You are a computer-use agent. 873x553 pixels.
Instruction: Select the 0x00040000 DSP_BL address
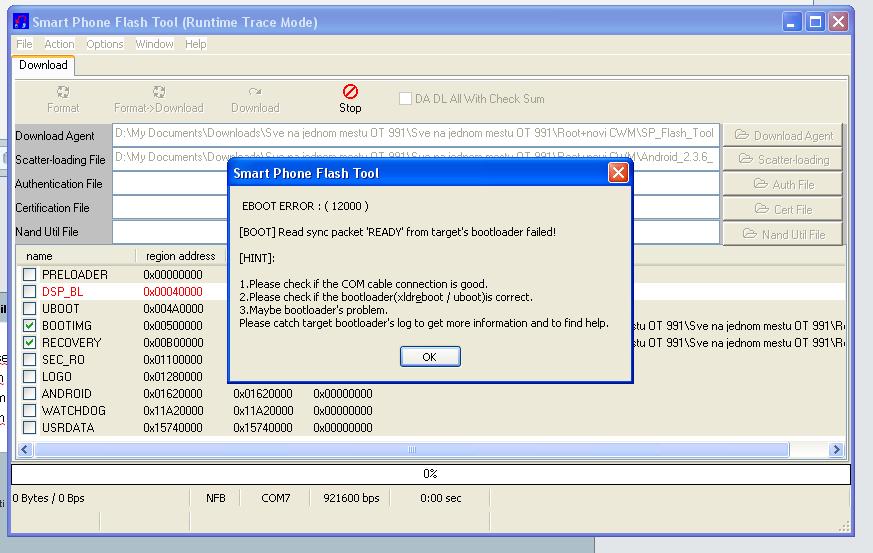pos(173,291)
